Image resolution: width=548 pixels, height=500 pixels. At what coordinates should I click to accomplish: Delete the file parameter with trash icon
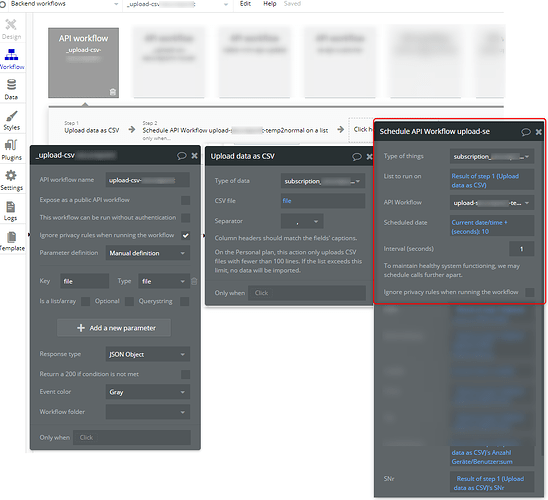point(194,281)
